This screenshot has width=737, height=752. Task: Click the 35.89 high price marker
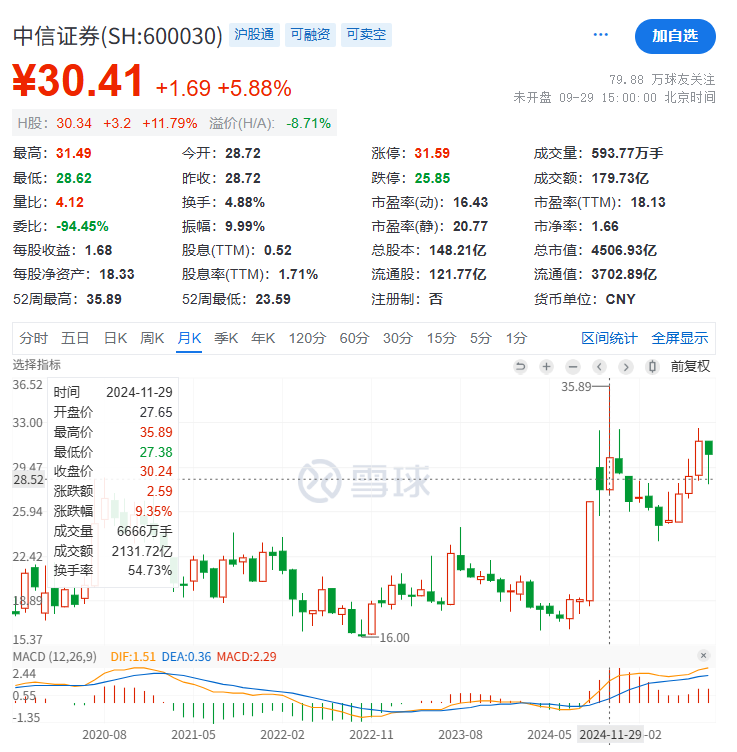point(576,387)
